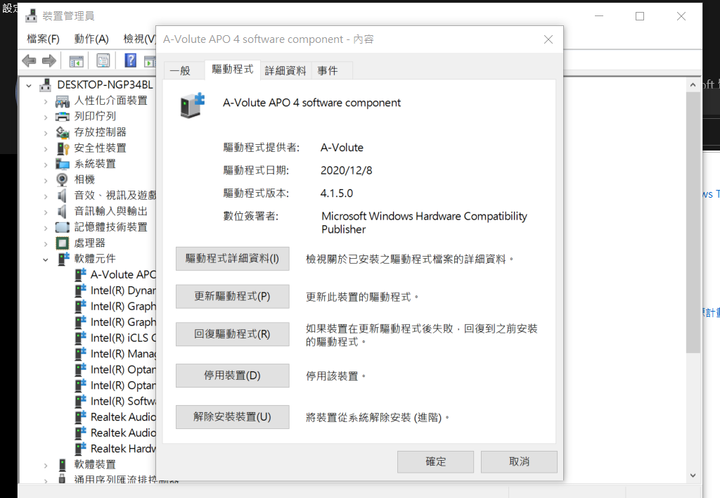The image size is (720, 498).
Task: Select the DESKTOP-NGP34BL computer icon
Action: click(45, 85)
